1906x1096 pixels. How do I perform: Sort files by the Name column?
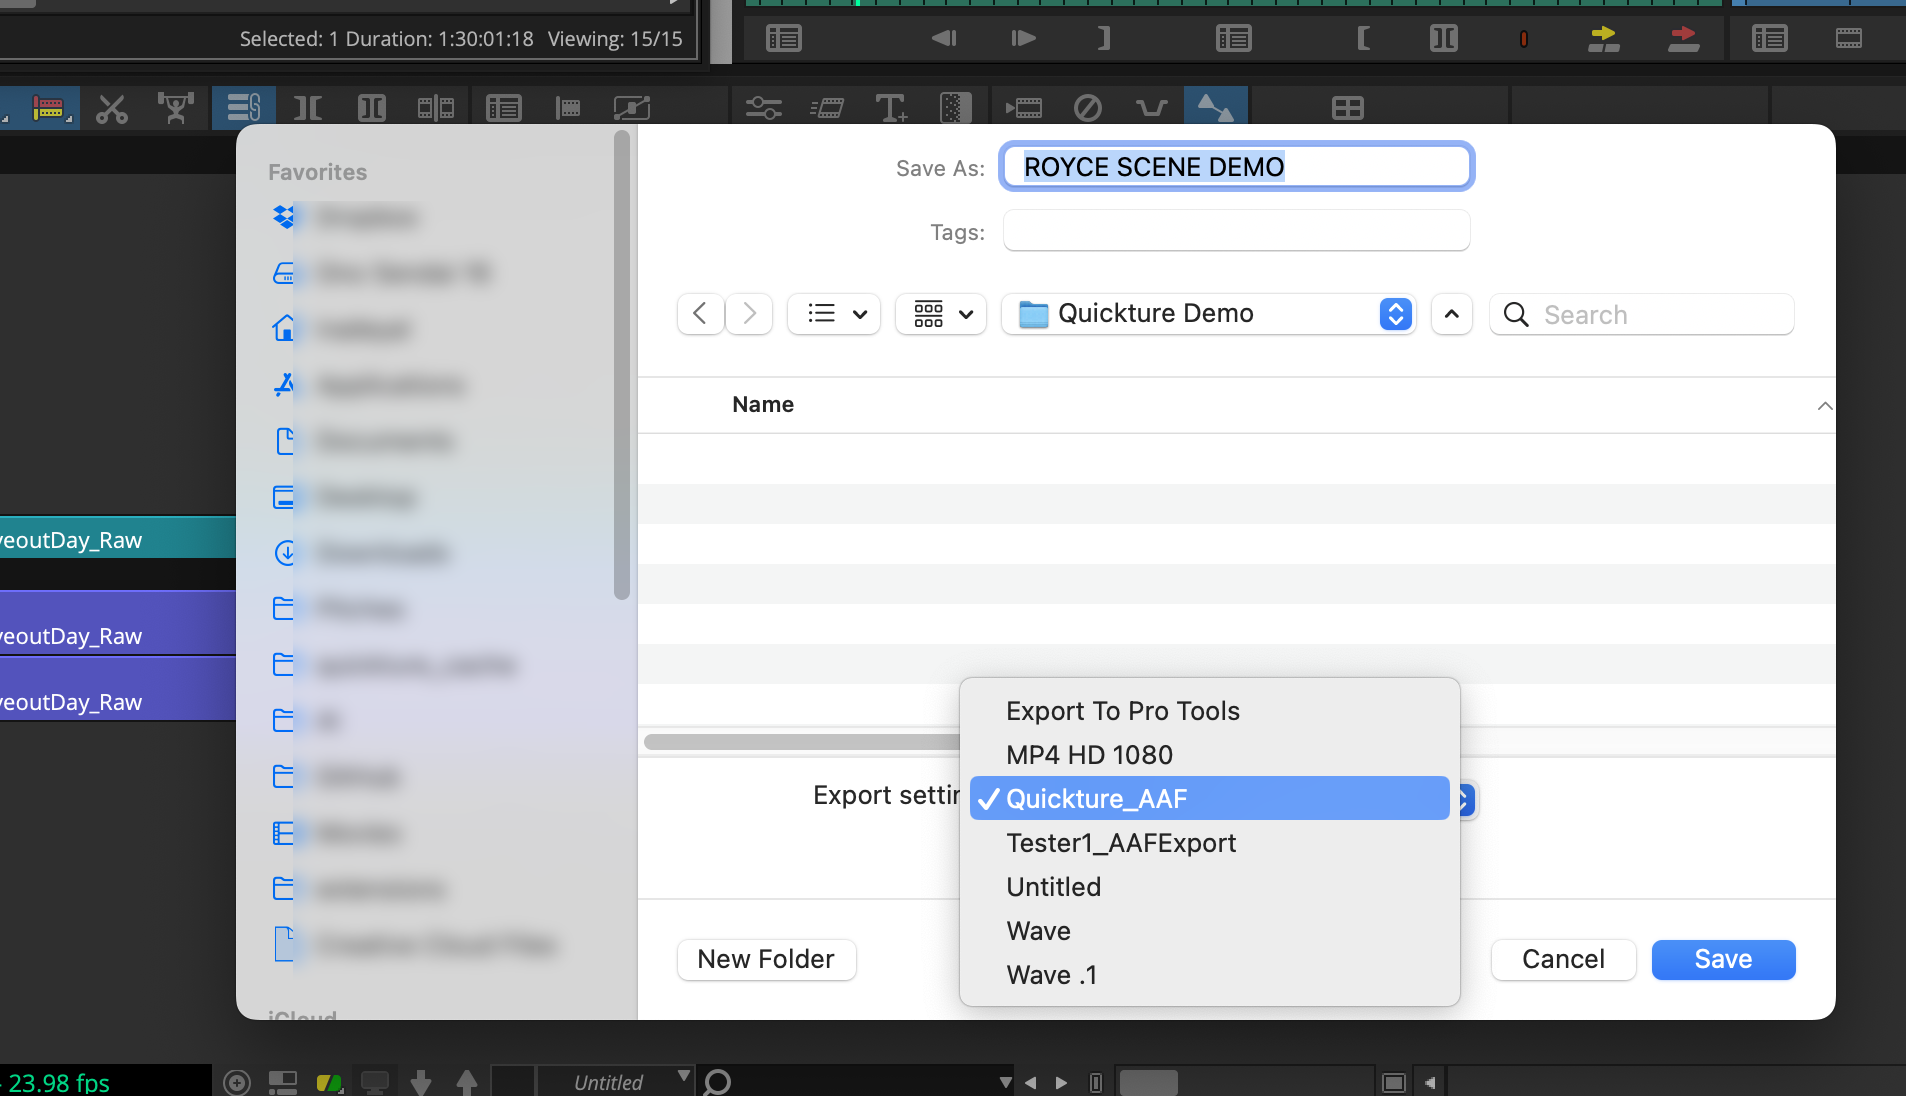coord(763,404)
